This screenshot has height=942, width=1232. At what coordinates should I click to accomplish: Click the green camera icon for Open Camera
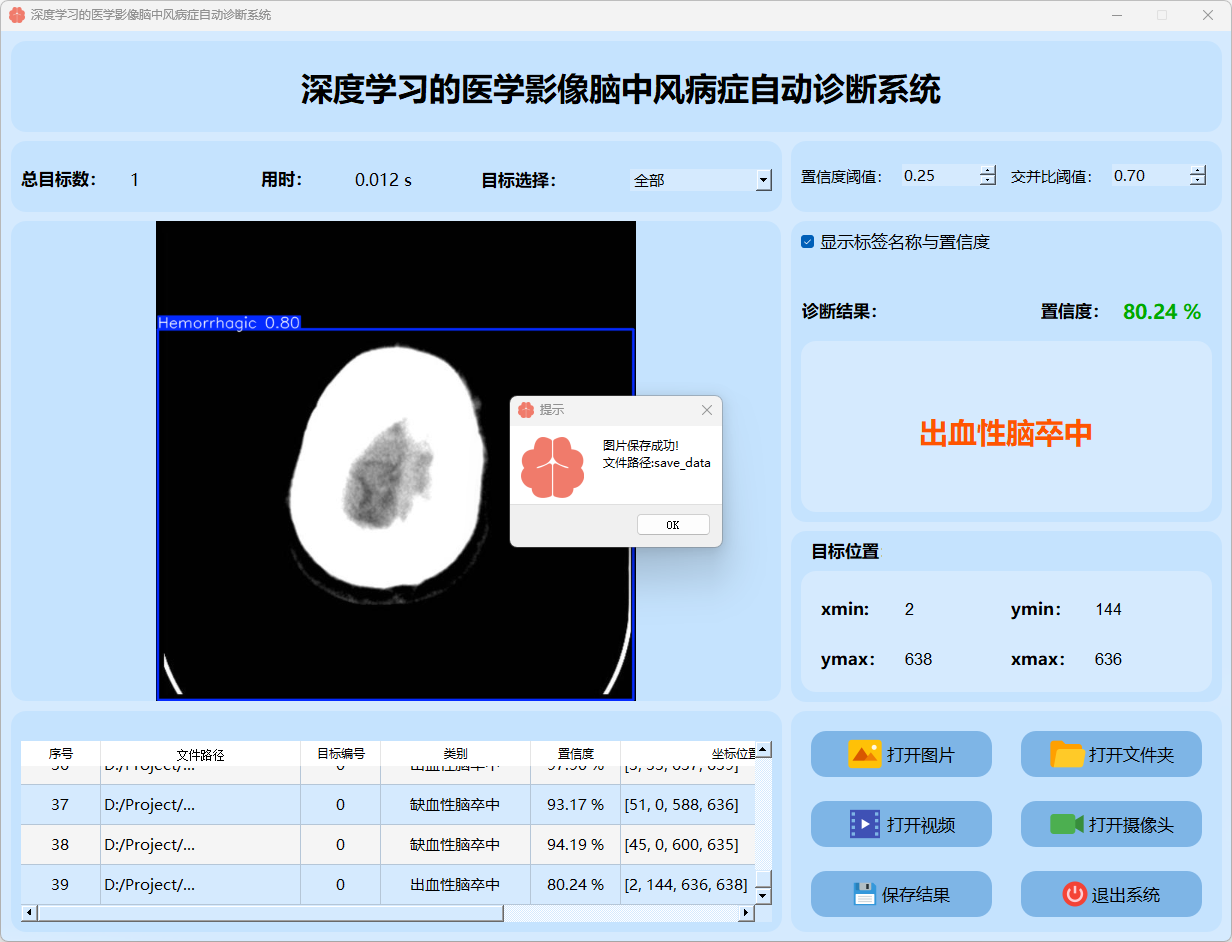(1067, 824)
